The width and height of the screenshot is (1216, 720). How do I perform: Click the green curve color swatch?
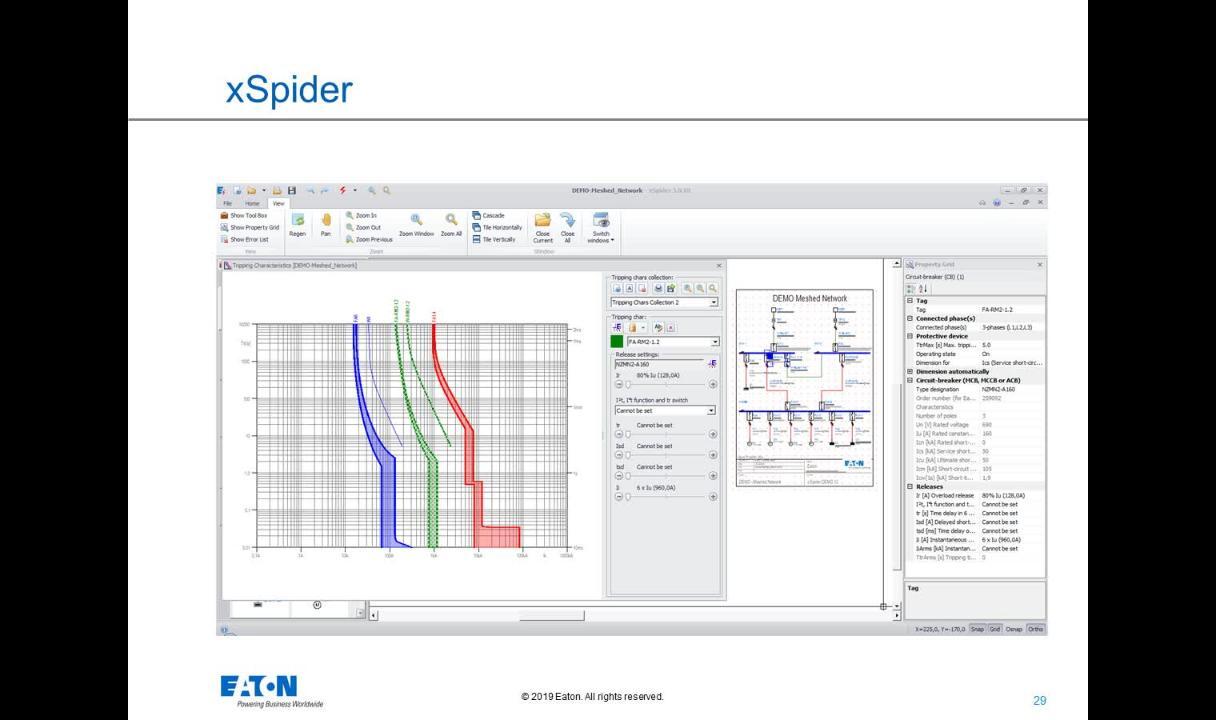618,341
